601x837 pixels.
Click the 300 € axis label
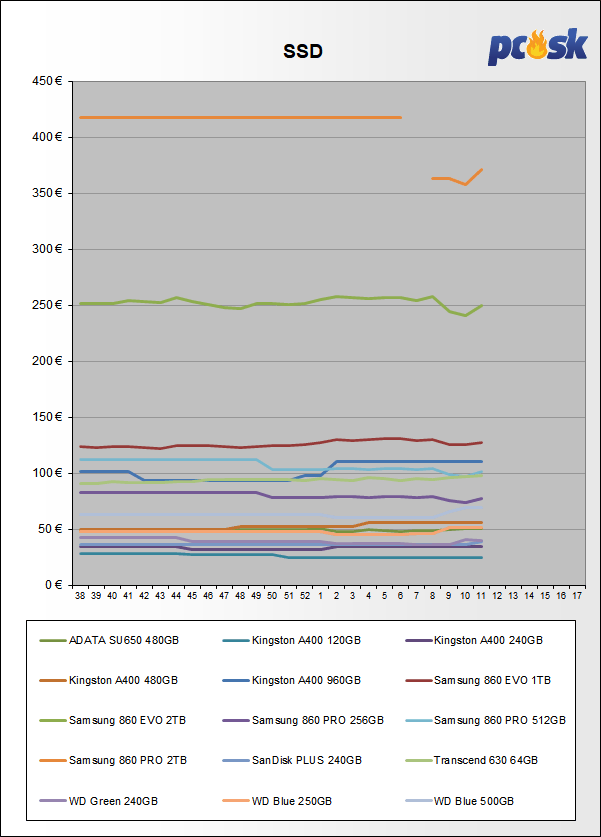pyautogui.click(x=47, y=249)
